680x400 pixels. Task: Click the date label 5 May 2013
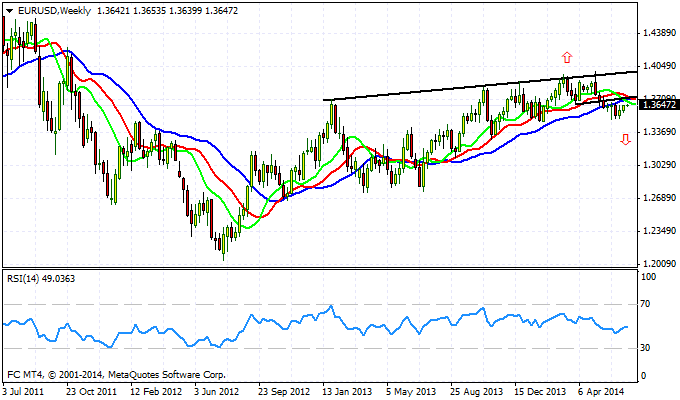(x=411, y=392)
